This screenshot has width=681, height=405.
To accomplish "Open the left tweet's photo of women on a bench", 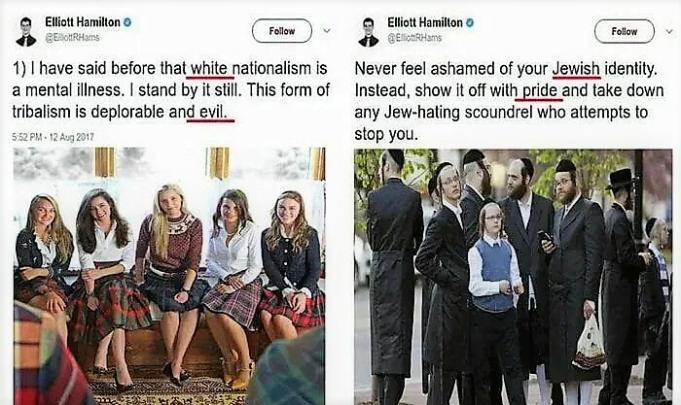I will click(169, 276).
